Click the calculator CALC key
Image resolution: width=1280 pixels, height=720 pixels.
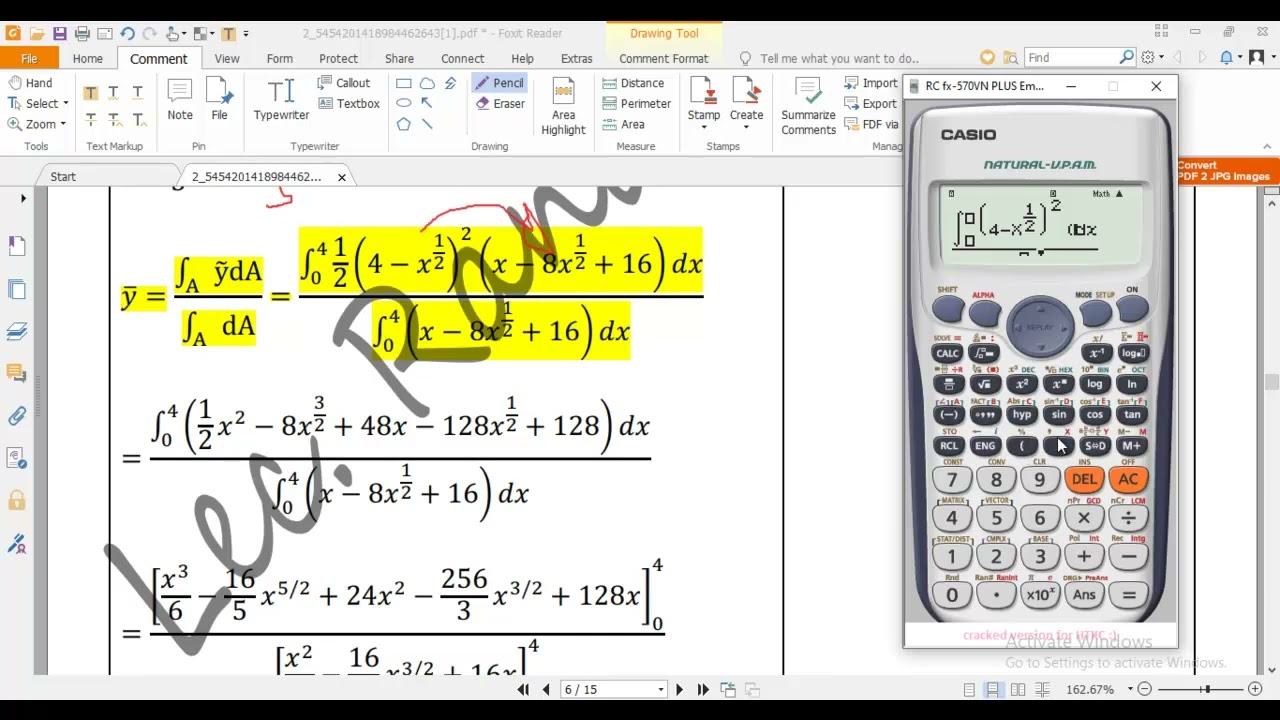(947, 353)
